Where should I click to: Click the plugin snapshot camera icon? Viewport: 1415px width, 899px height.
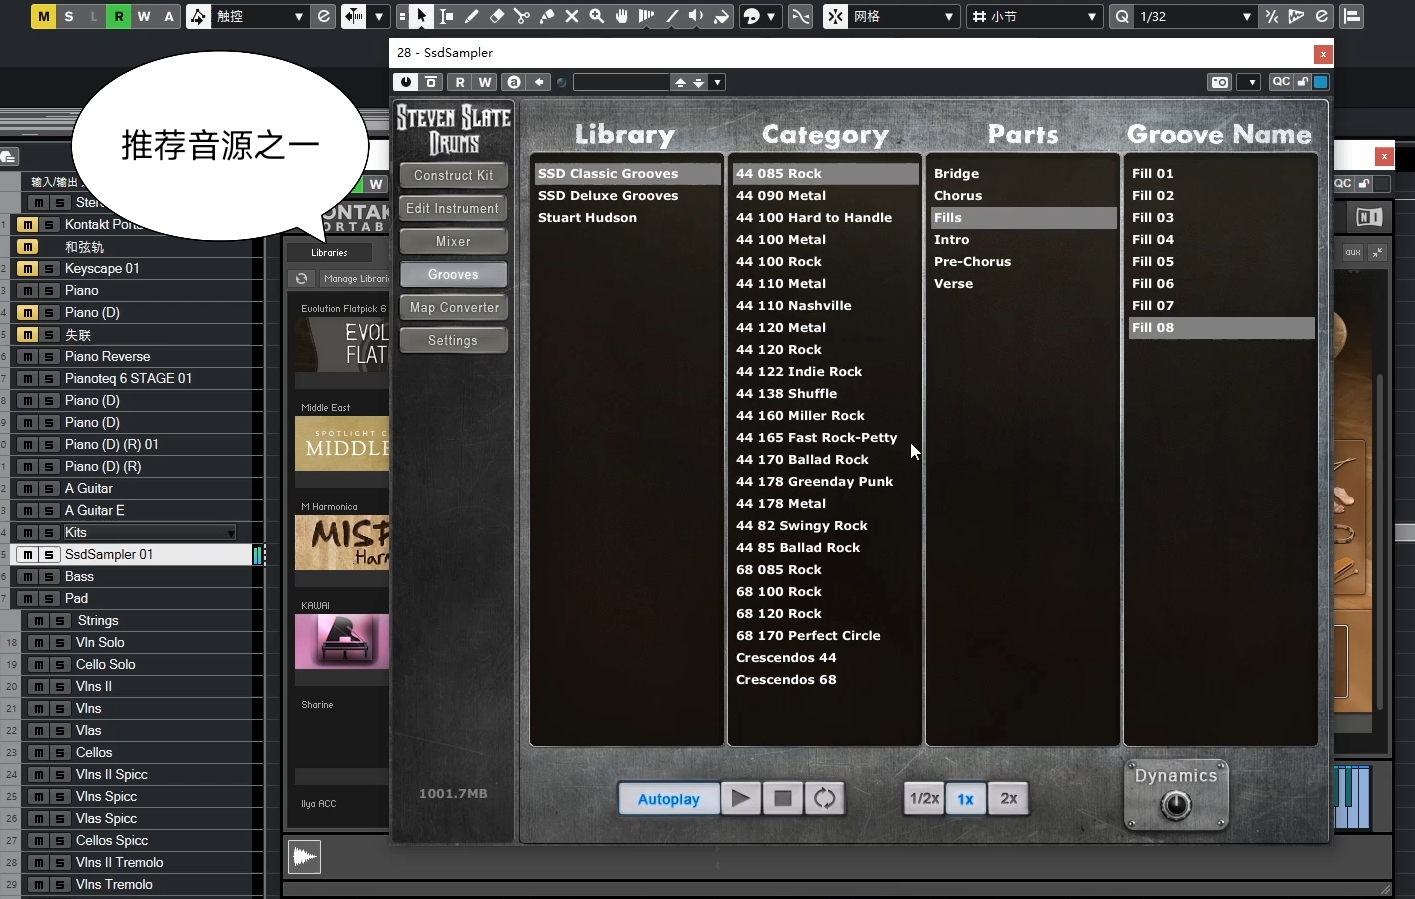[x=1220, y=82]
